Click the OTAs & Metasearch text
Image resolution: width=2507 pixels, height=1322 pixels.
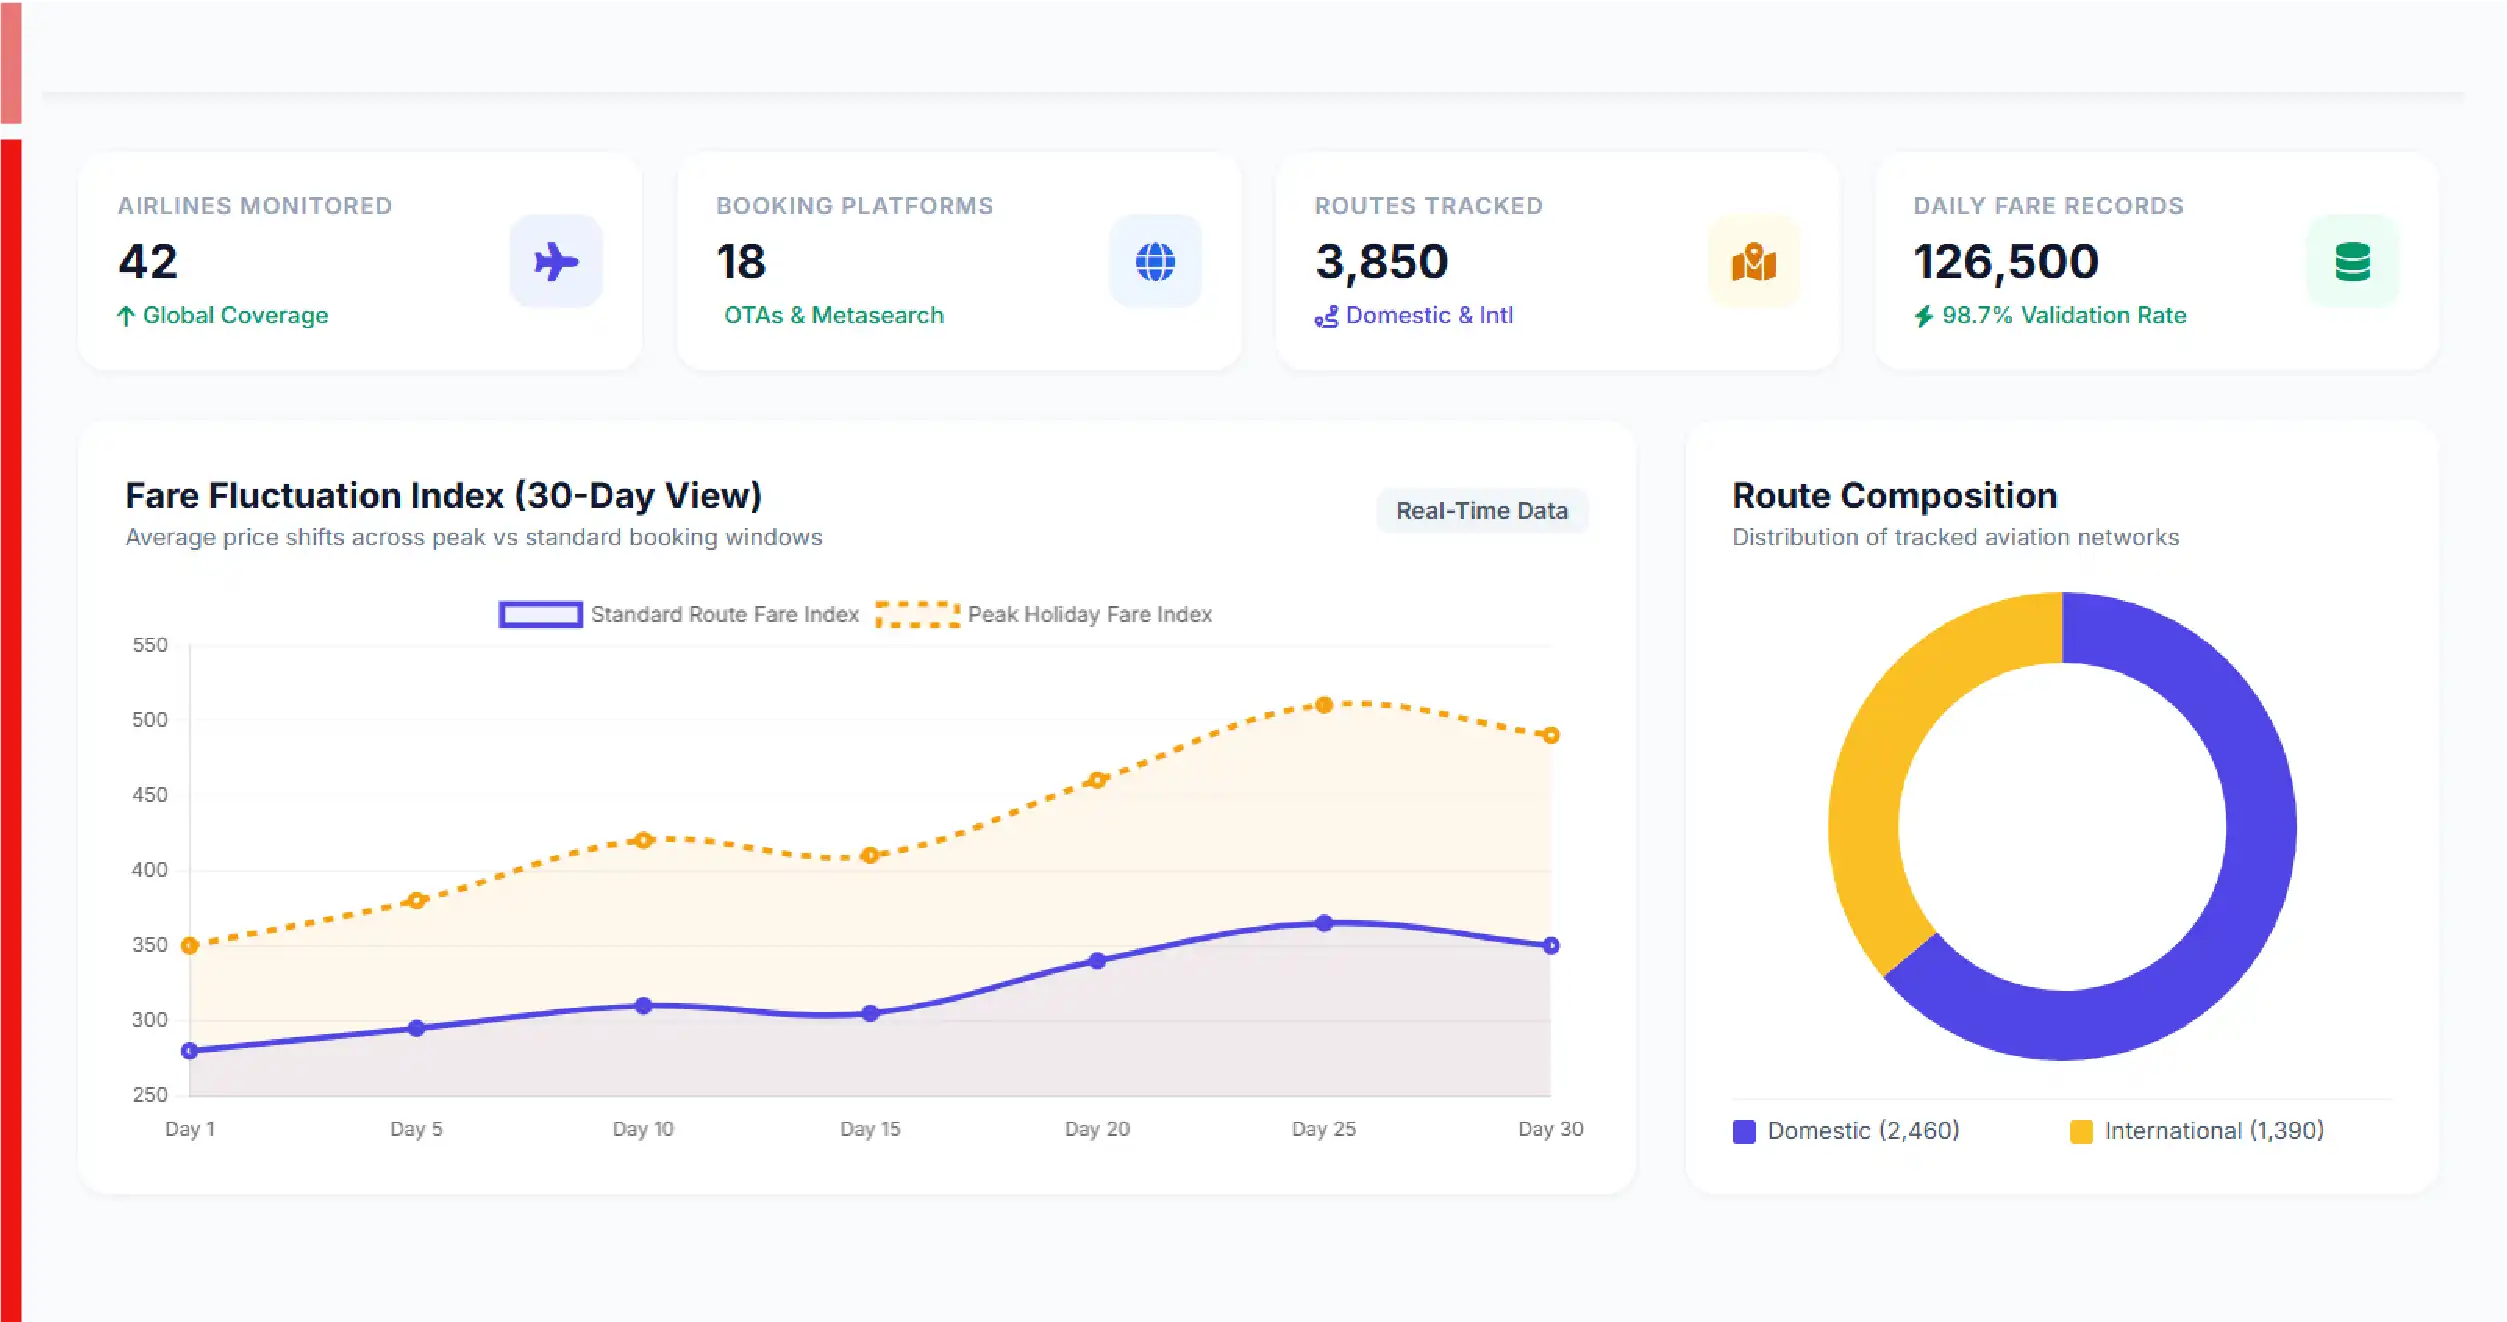(x=834, y=315)
